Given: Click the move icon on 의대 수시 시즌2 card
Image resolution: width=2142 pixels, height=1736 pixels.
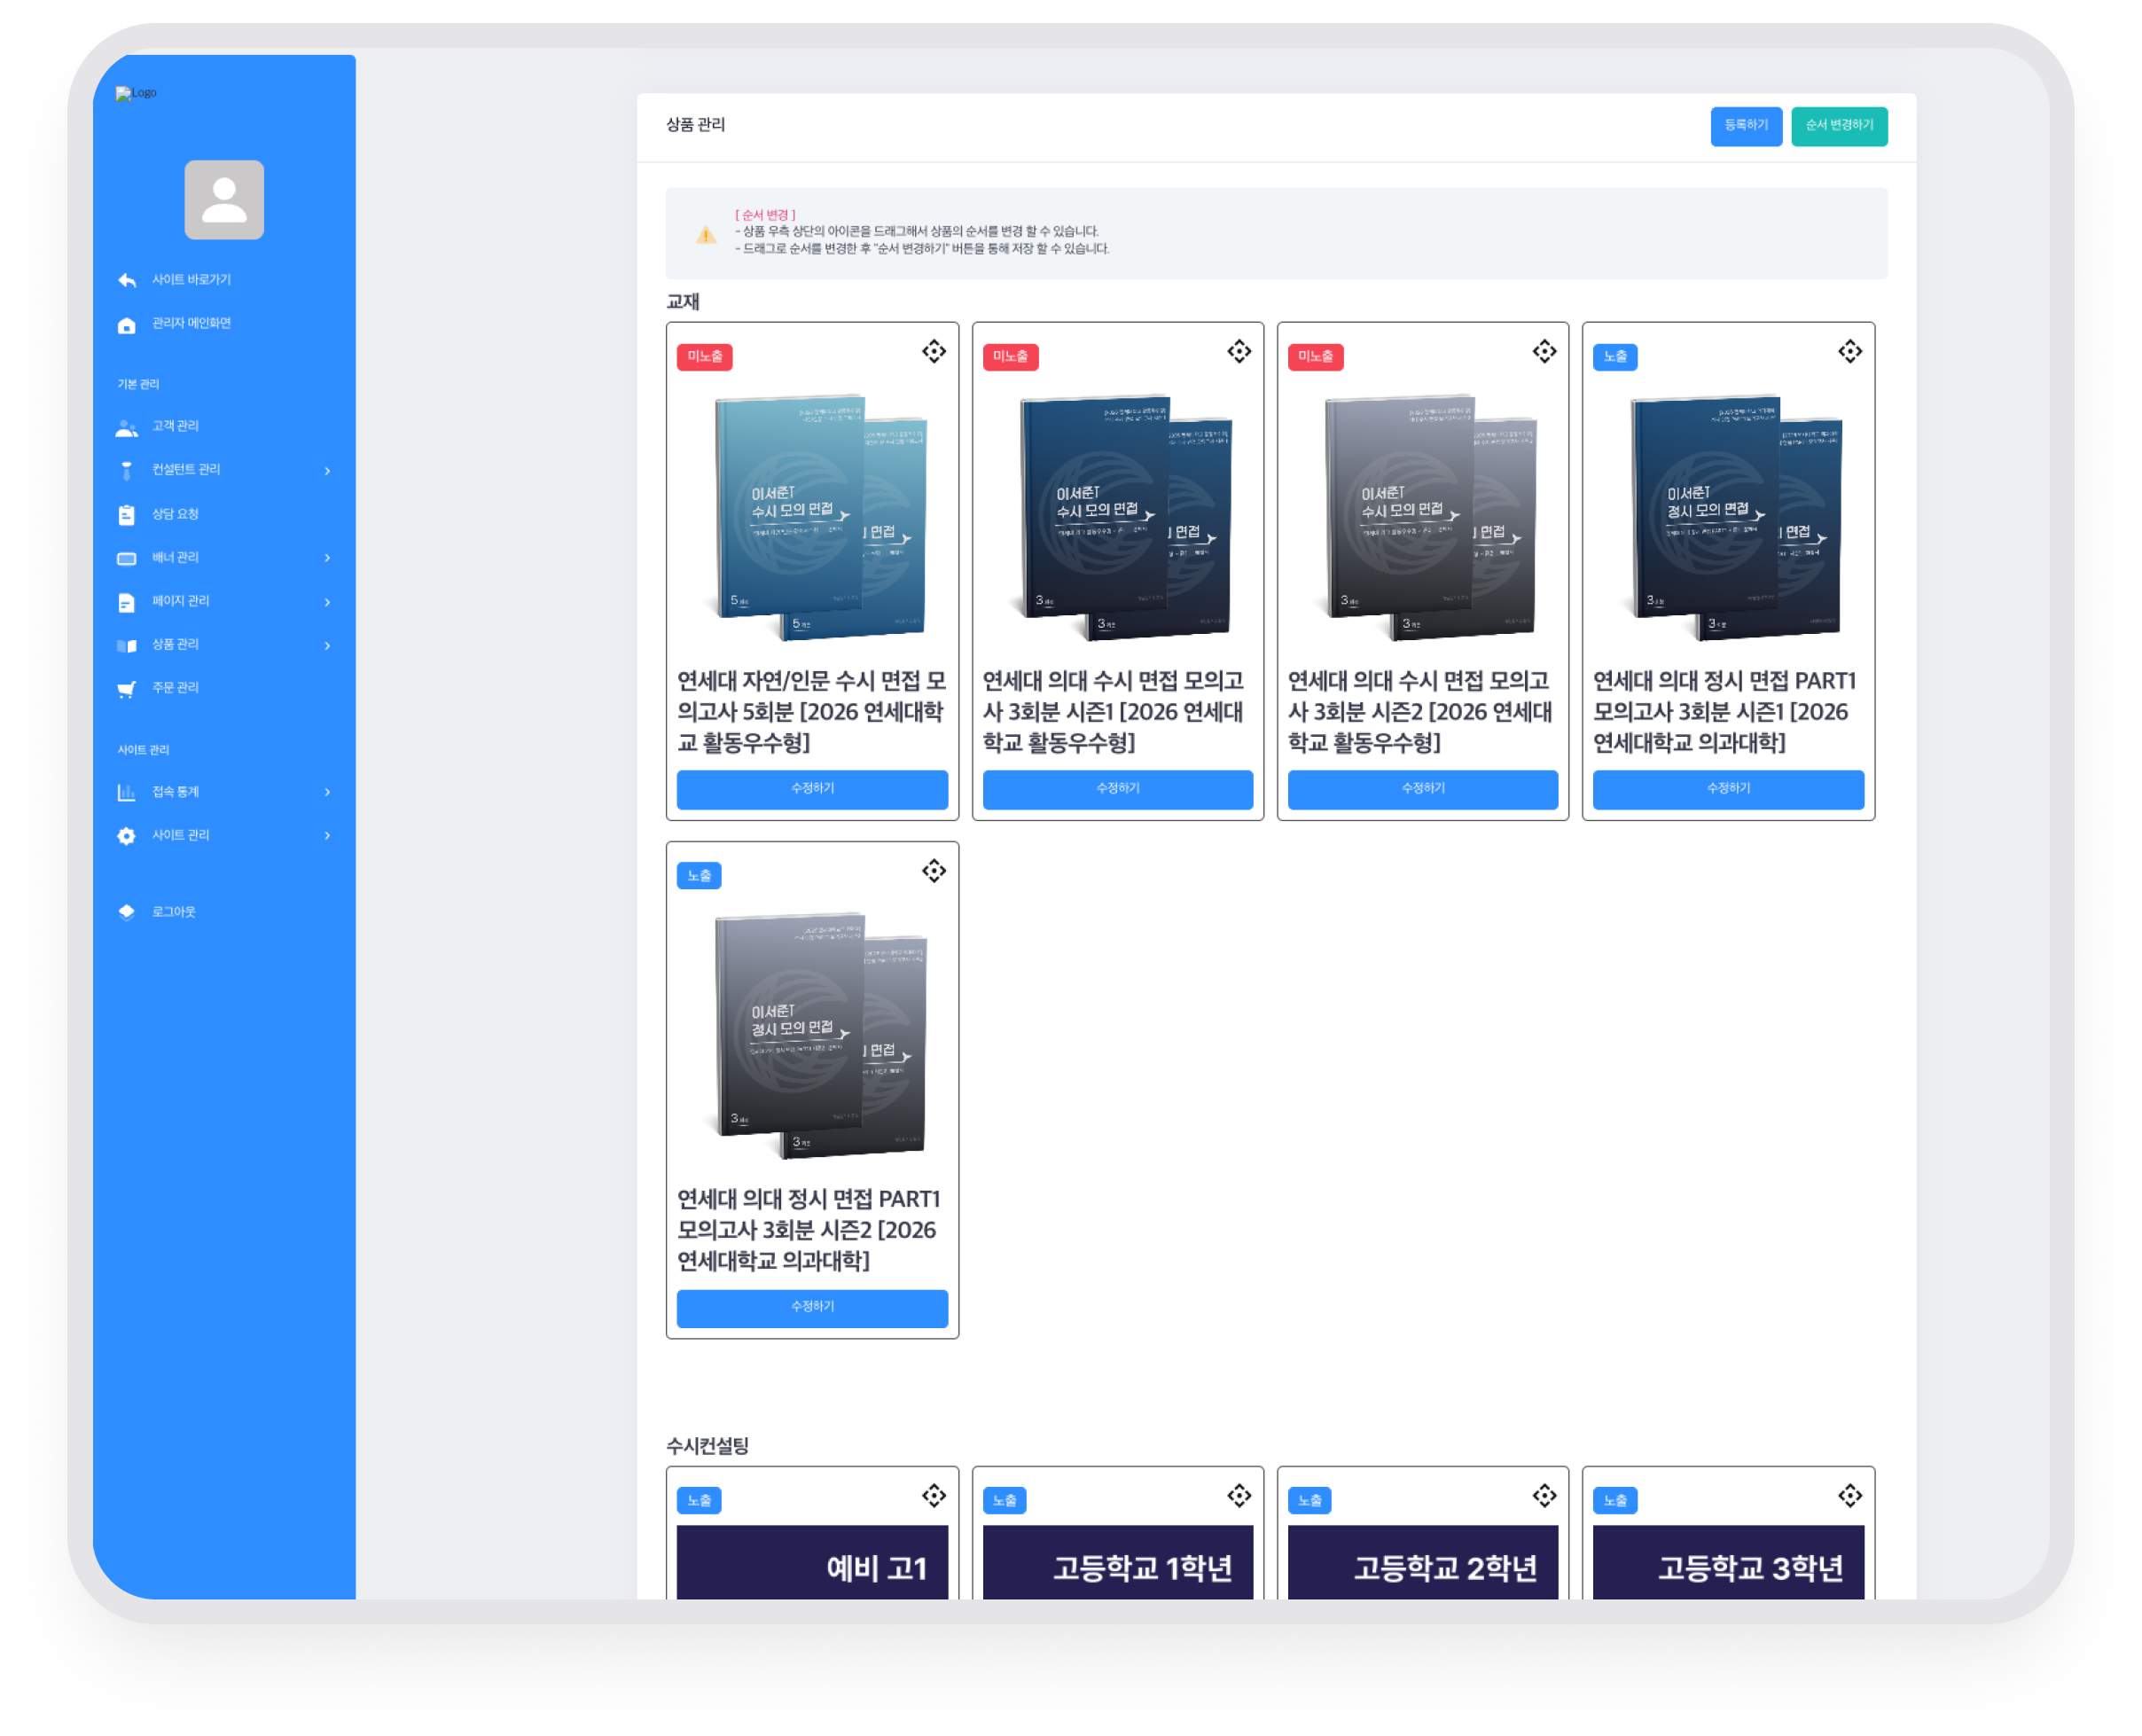Looking at the screenshot, I should pyautogui.click(x=1544, y=351).
